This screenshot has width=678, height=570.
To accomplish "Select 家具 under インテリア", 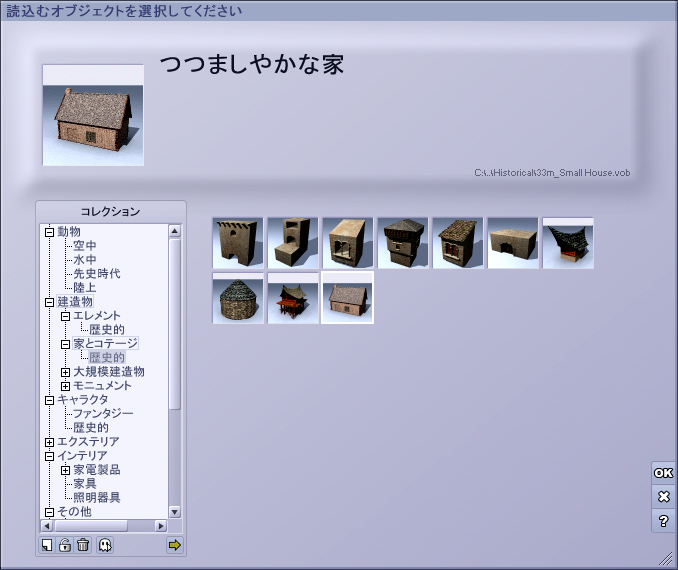I will (85, 484).
